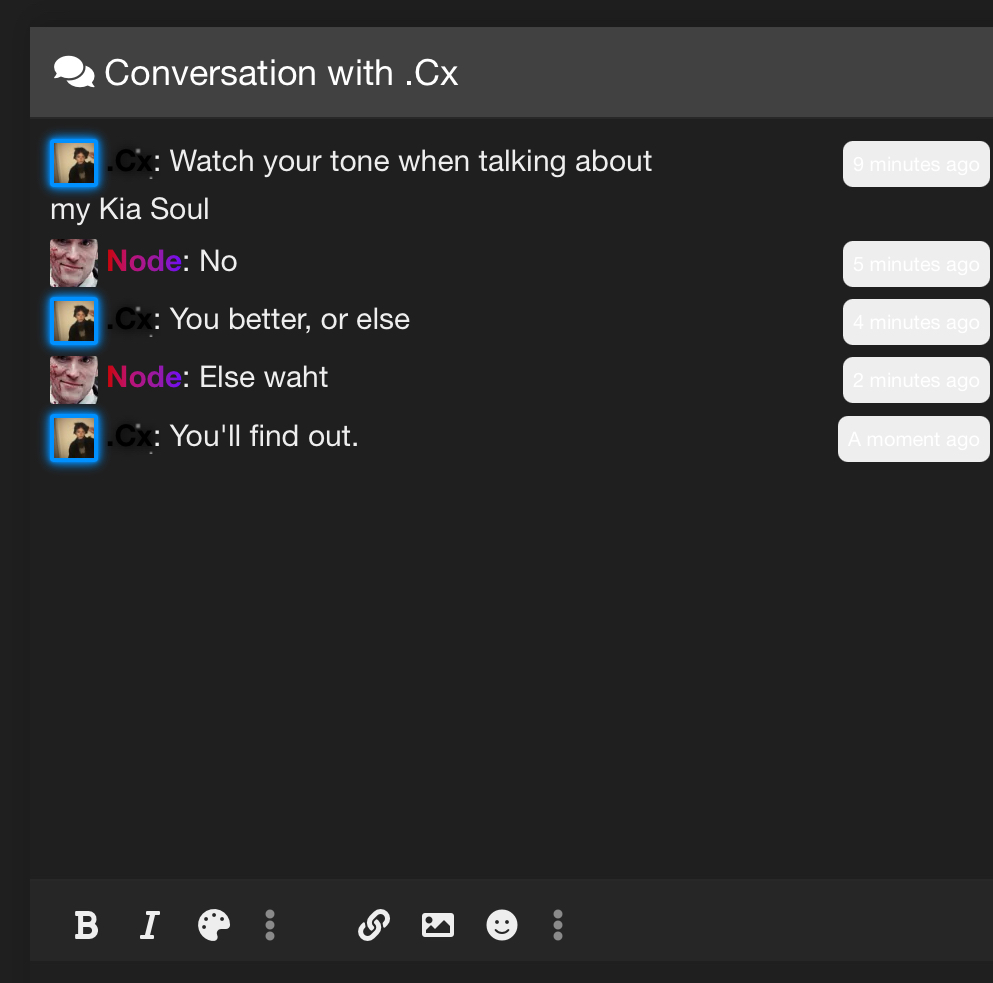
Task: Expand more options next to emoji icon
Action: [x=558, y=926]
